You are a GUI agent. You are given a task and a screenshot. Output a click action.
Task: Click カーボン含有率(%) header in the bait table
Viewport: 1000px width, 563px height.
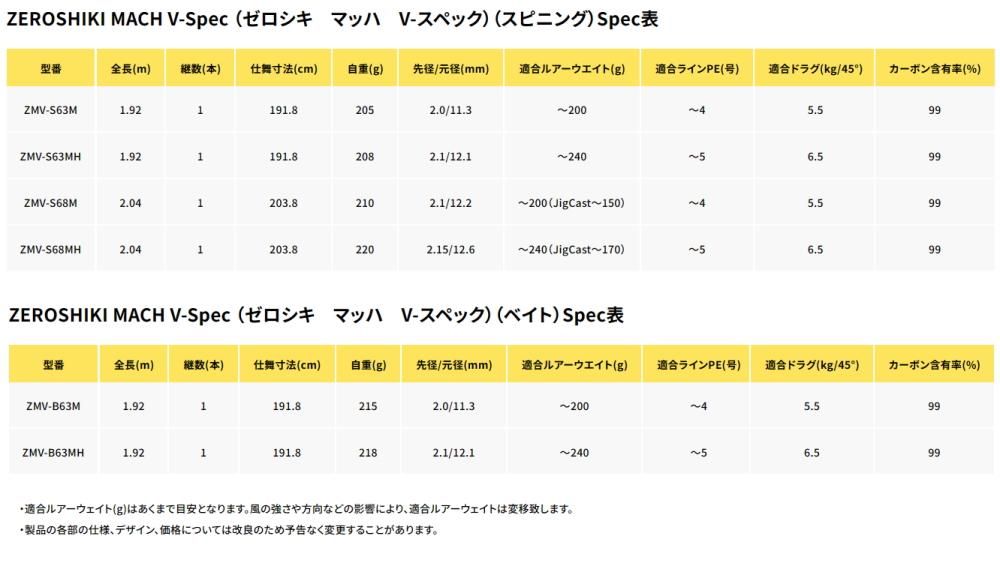(933, 366)
